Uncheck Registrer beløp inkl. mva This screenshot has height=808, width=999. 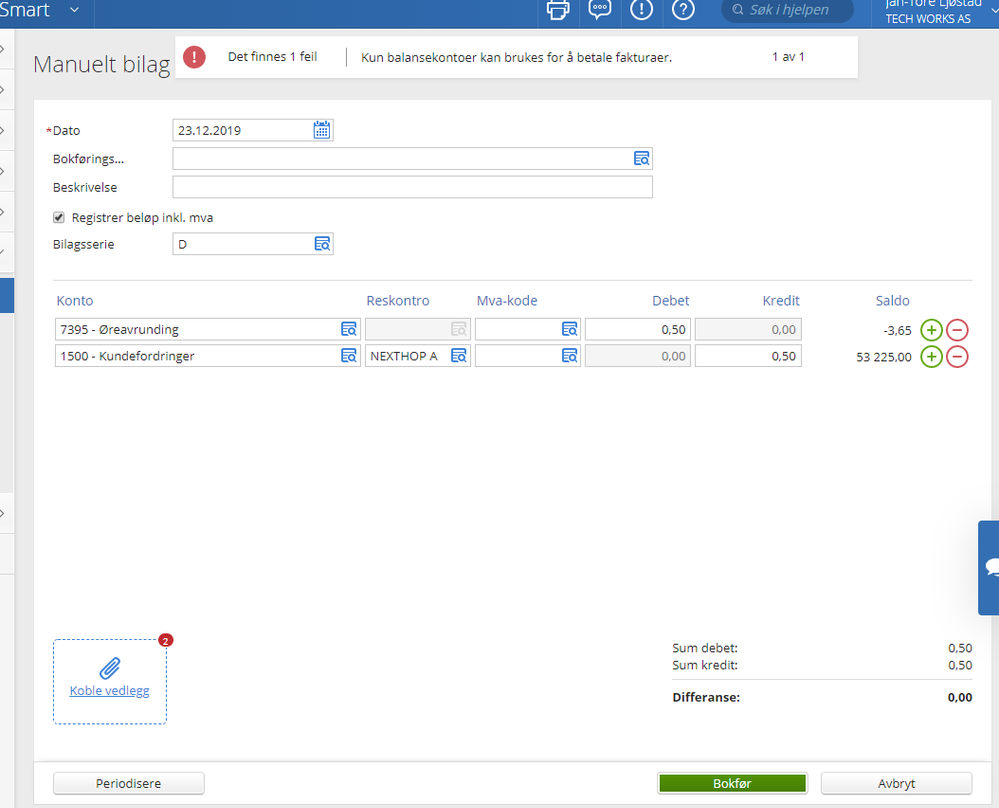[x=59, y=218]
